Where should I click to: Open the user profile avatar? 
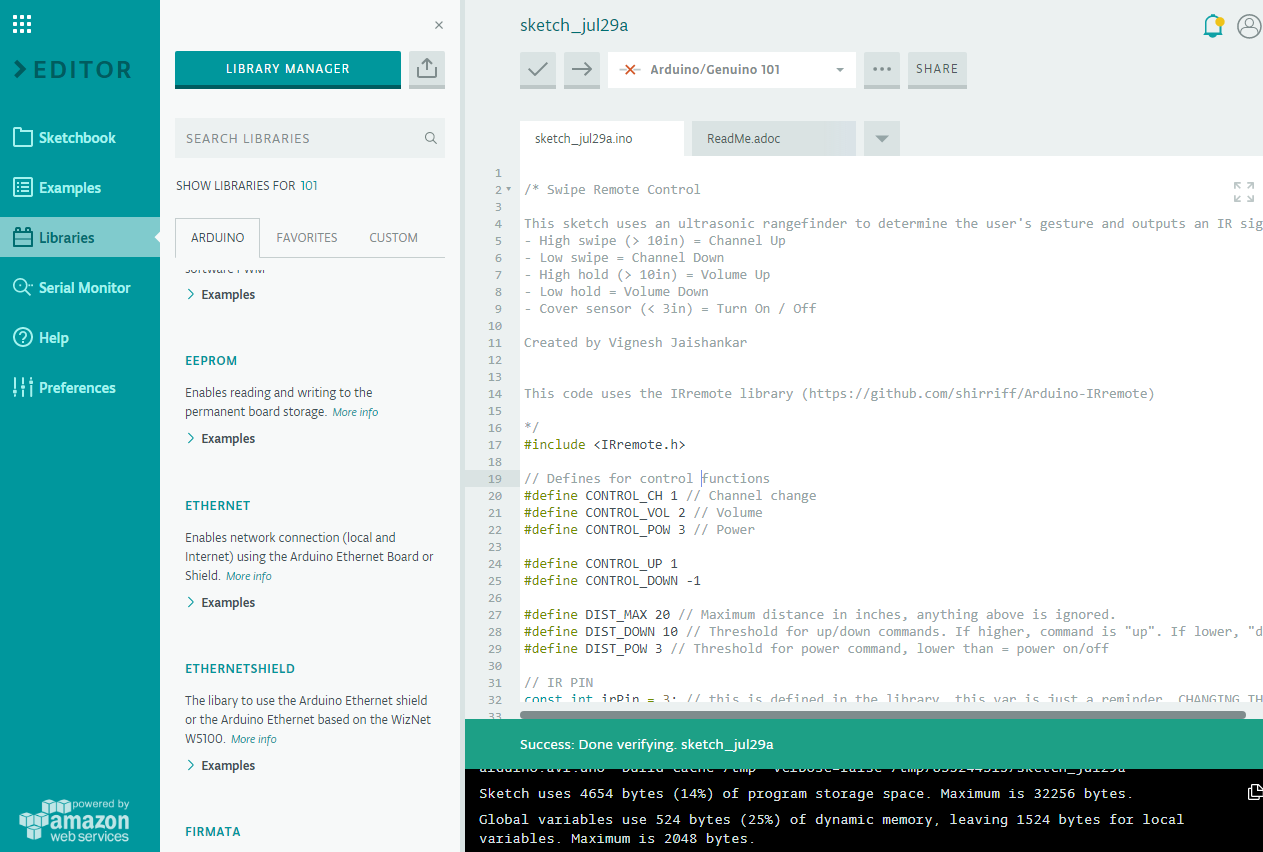(1249, 26)
